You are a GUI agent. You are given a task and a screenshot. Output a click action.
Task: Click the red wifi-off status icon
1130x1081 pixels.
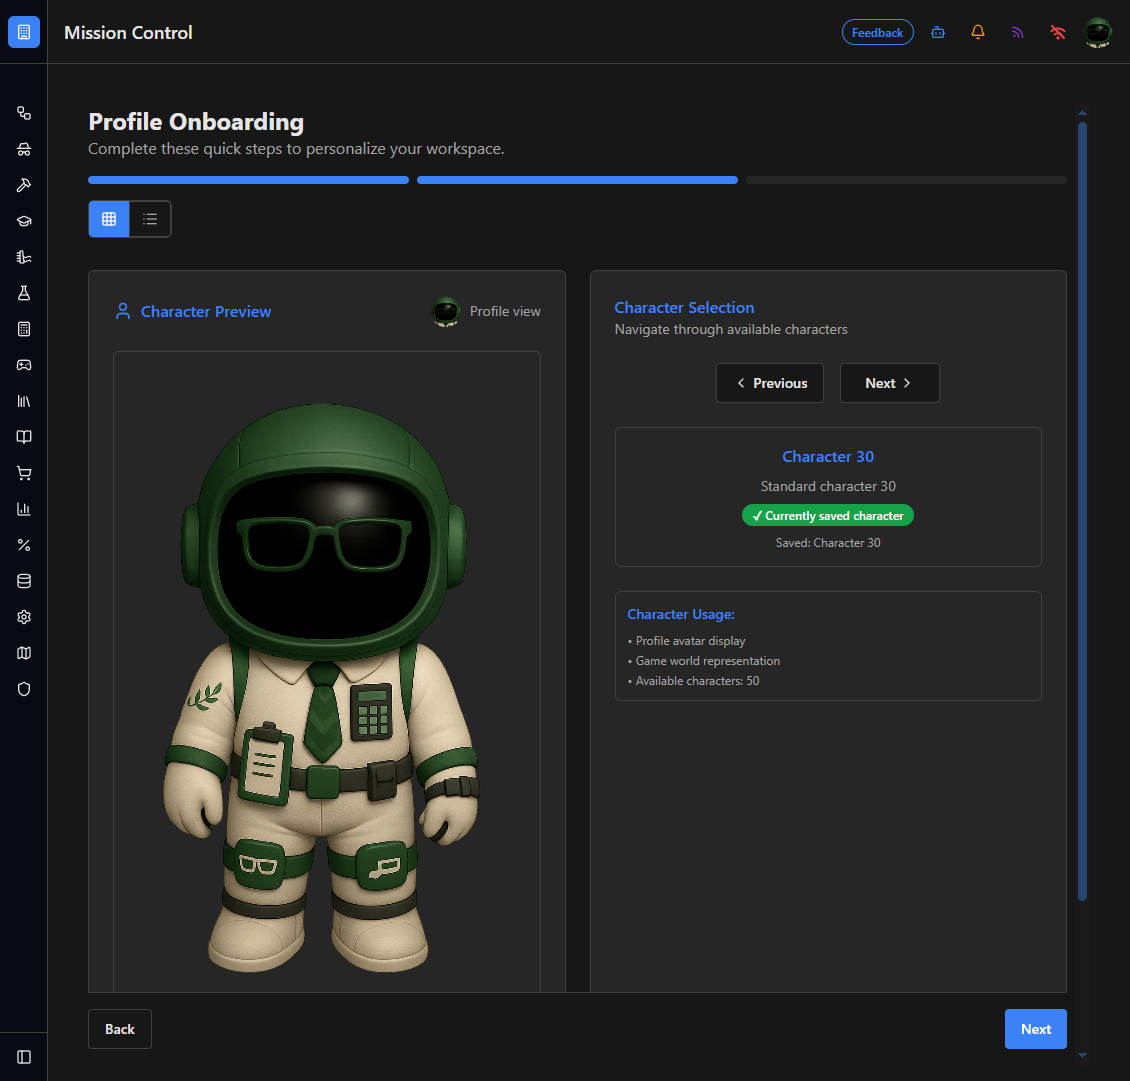click(x=1057, y=32)
